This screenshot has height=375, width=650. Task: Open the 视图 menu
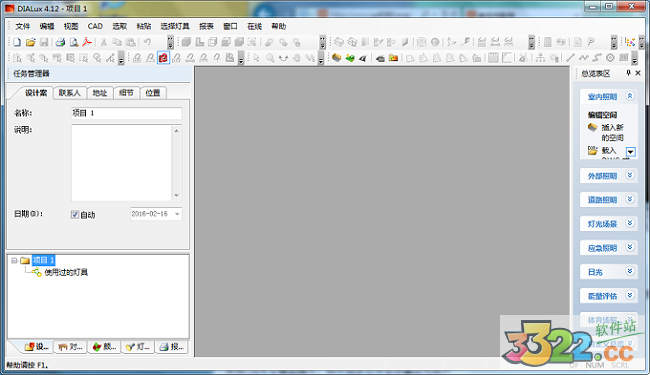tap(71, 26)
